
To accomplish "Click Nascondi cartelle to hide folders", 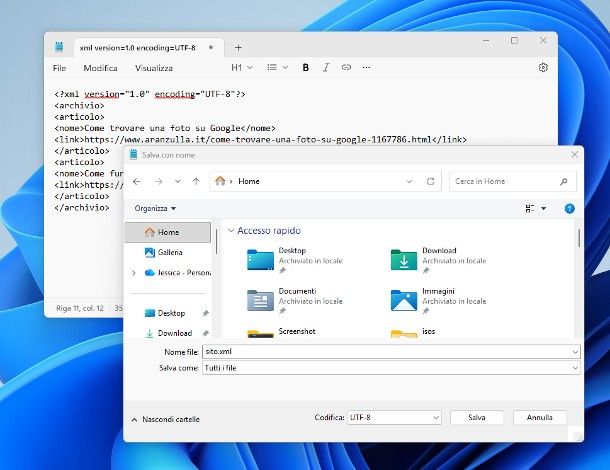I will coord(166,419).
